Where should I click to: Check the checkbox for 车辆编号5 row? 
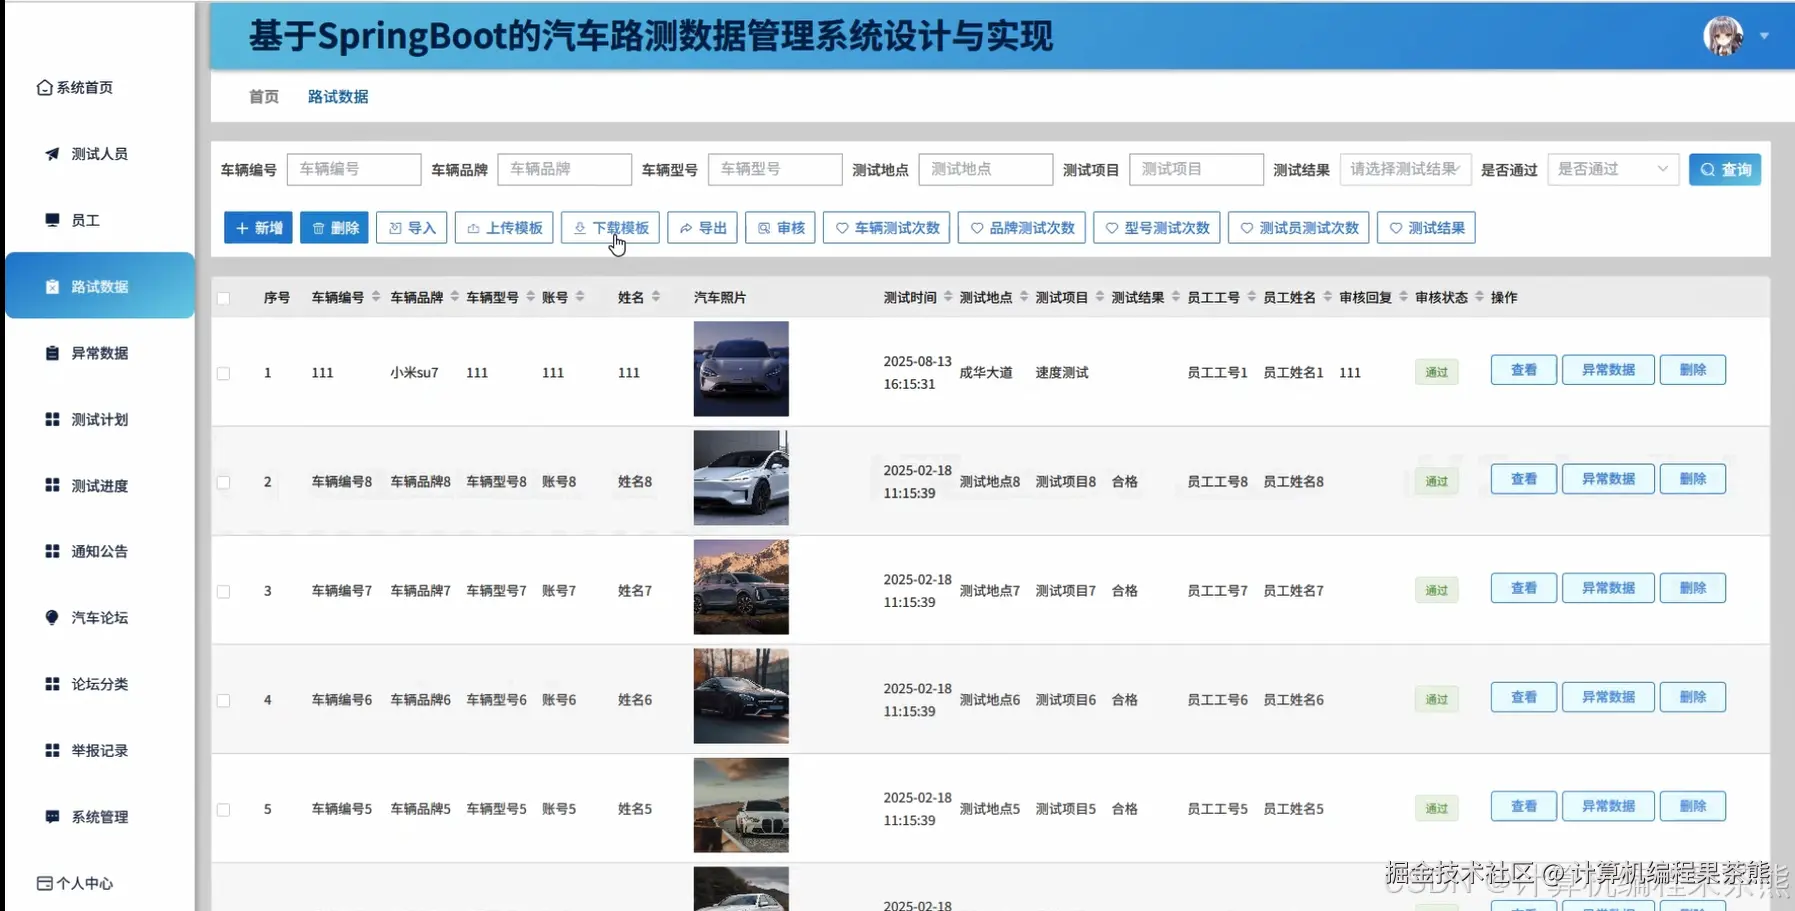(223, 809)
